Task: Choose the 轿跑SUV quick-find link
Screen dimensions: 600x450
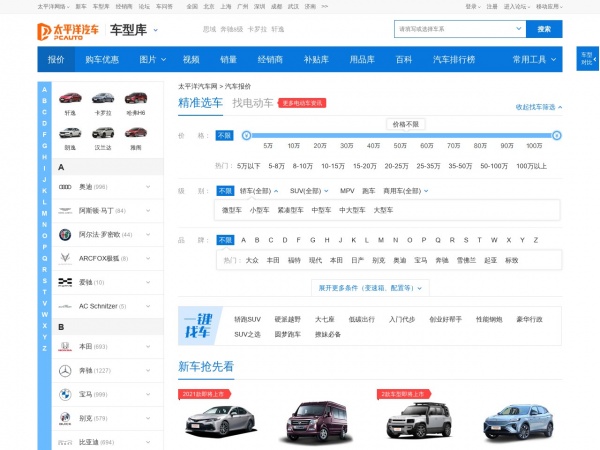Action: point(247,319)
